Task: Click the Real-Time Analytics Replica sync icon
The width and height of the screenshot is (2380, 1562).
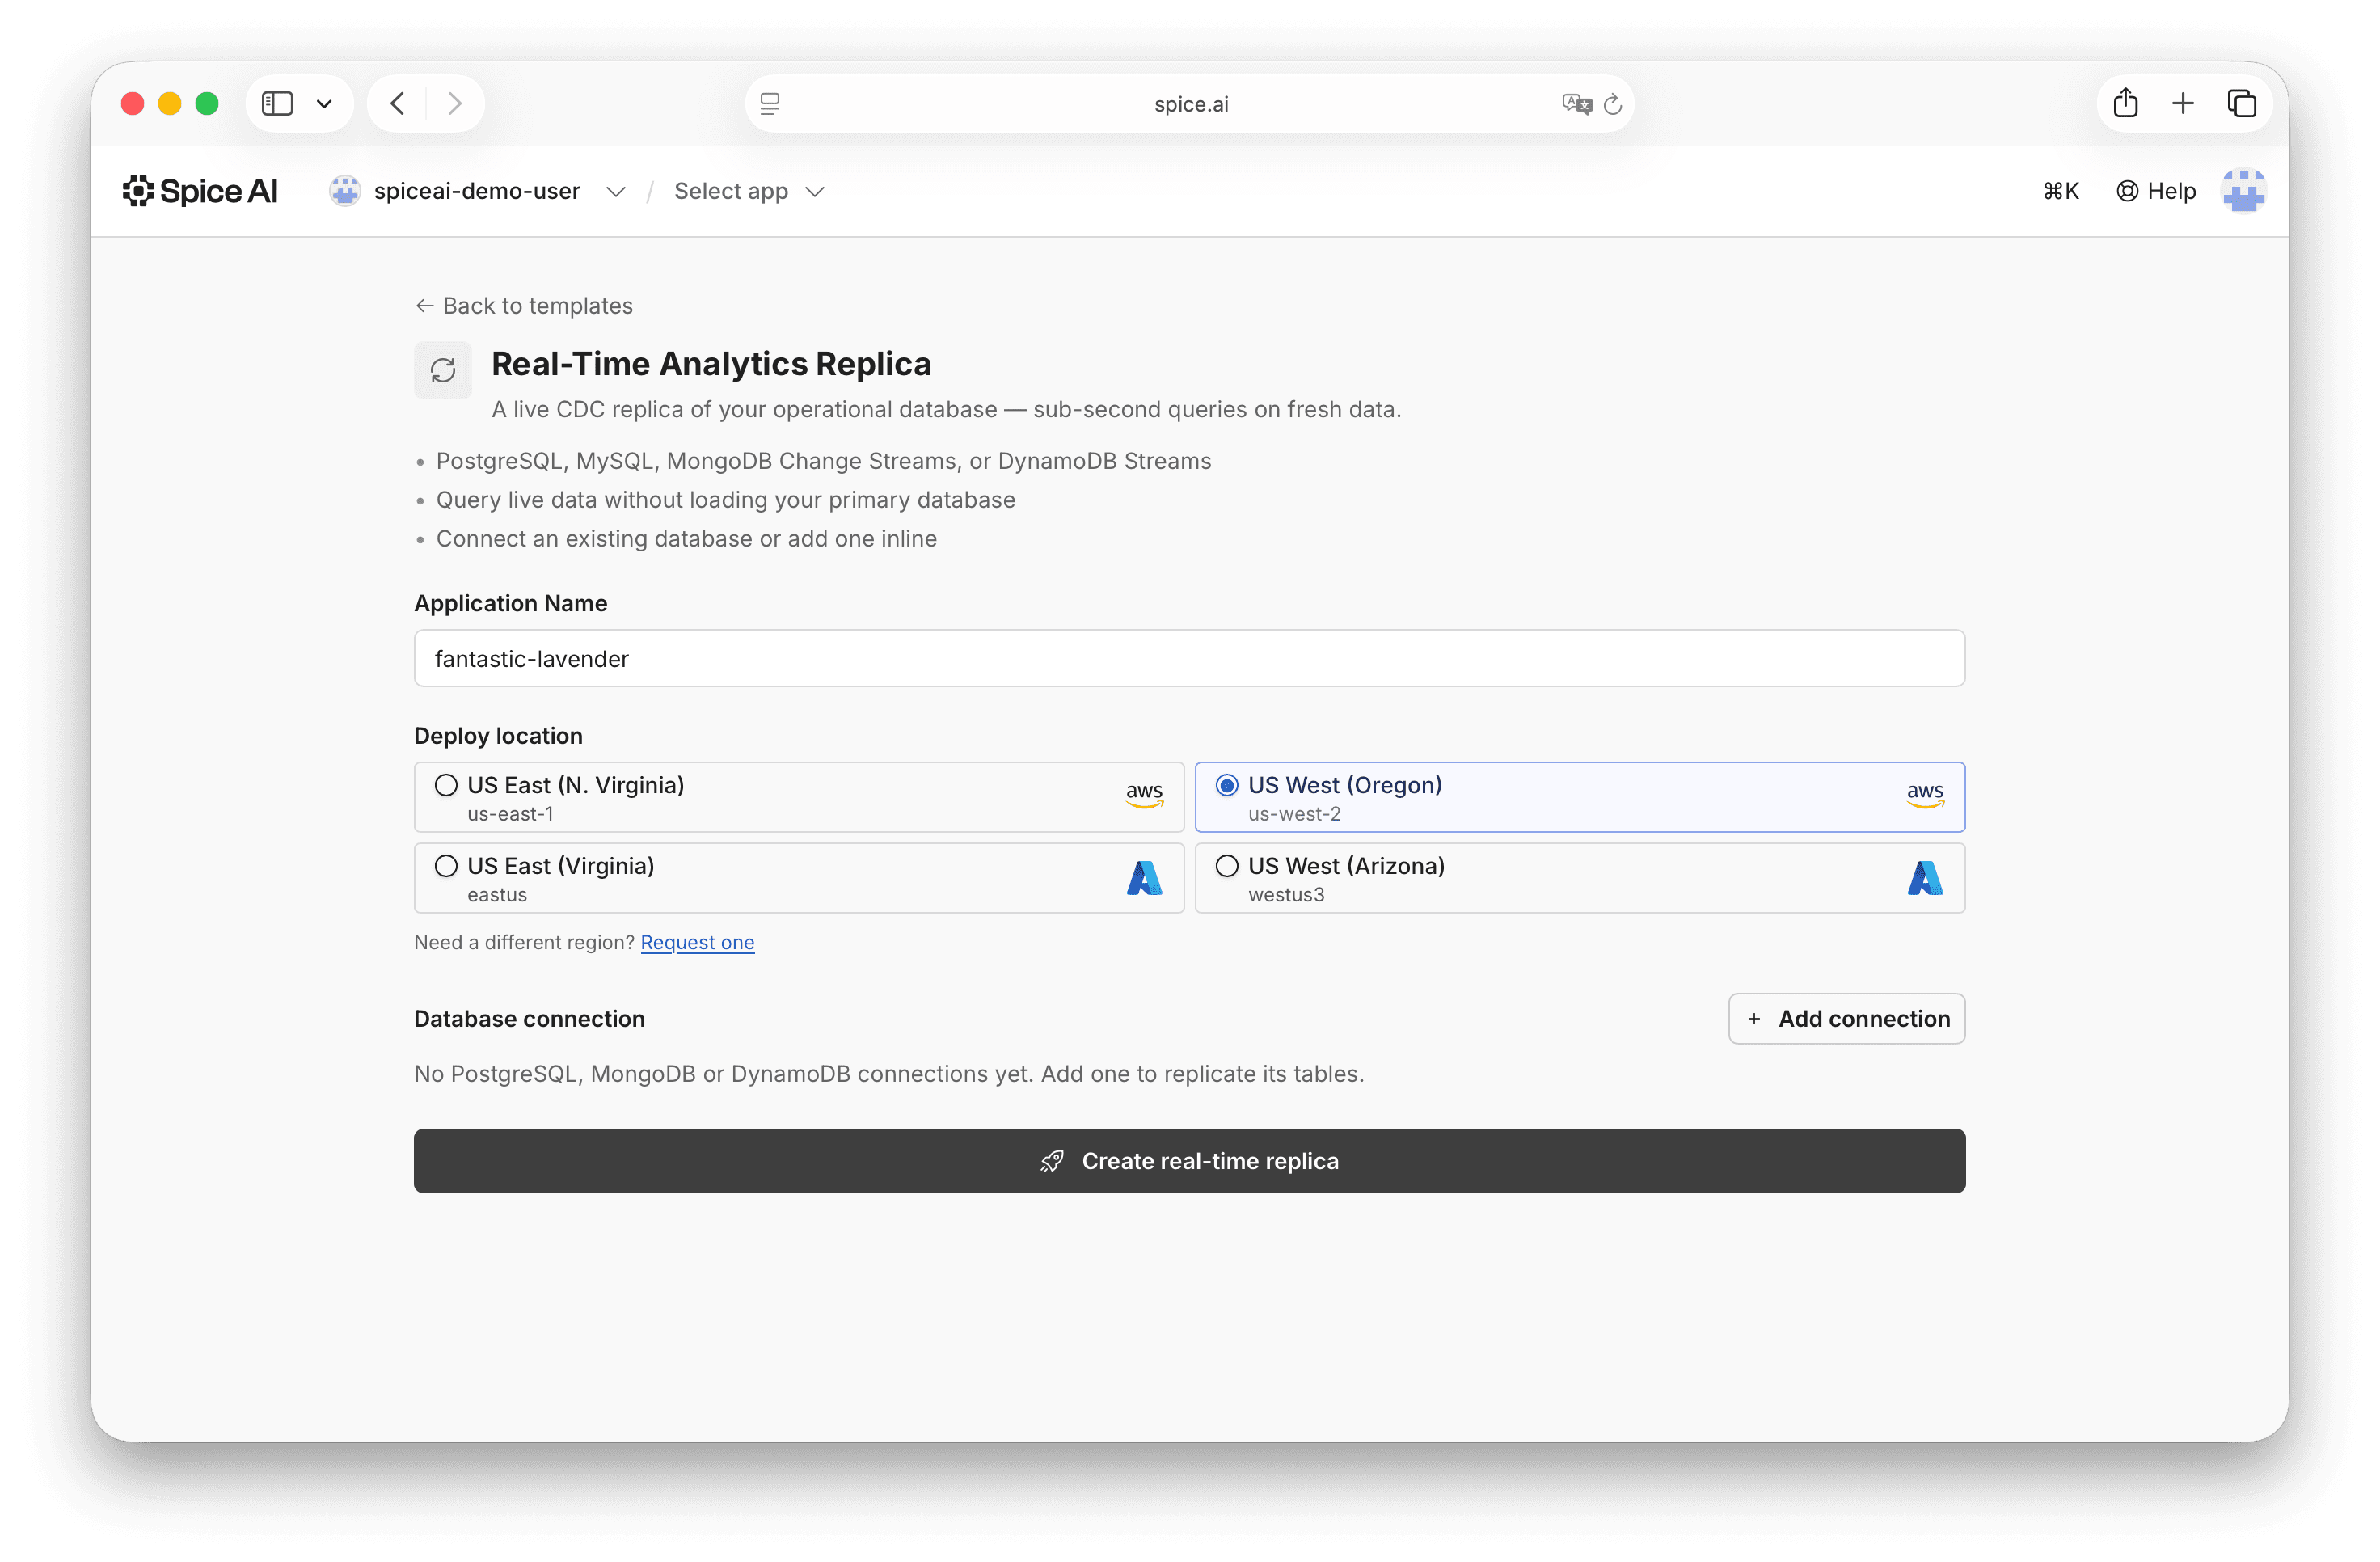Action: pyautogui.click(x=443, y=371)
